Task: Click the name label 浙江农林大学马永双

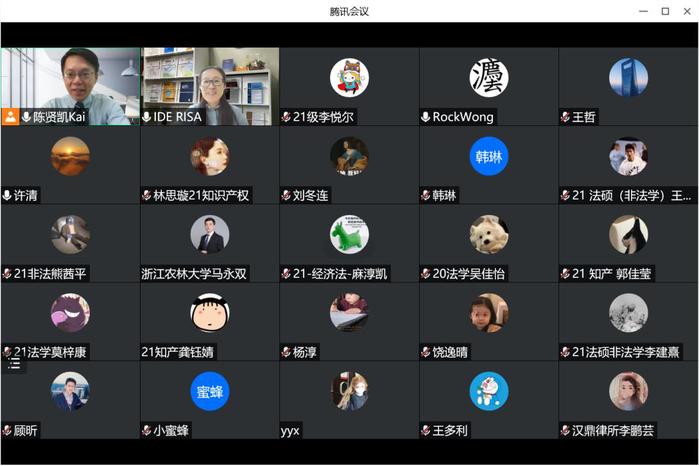Action: click(x=194, y=274)
